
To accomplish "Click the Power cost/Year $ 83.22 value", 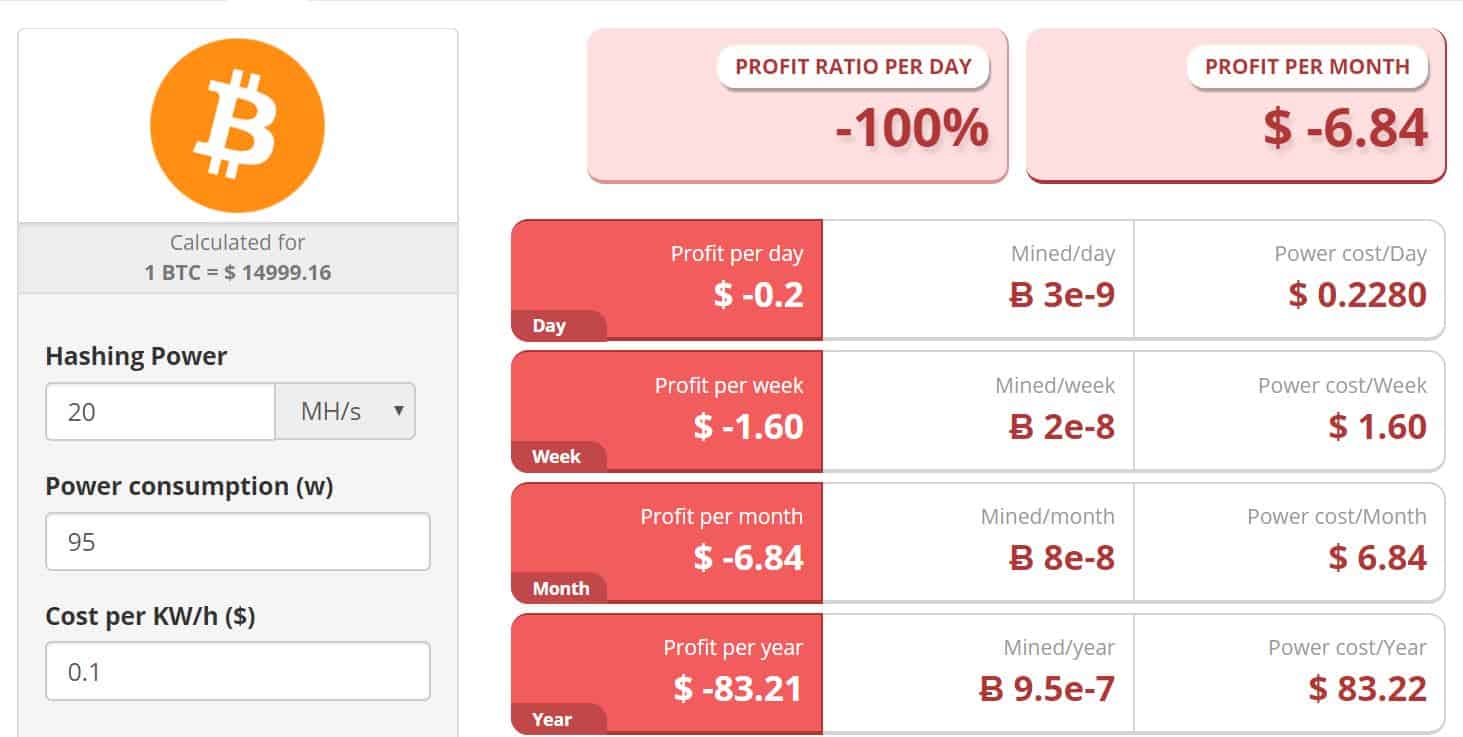I will point(1368,689).
